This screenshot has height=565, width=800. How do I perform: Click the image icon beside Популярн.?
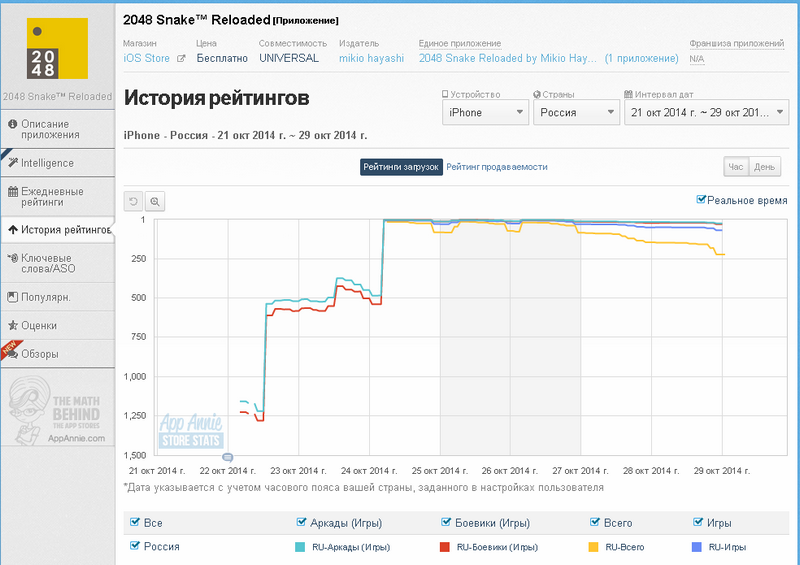pos(13,297)
